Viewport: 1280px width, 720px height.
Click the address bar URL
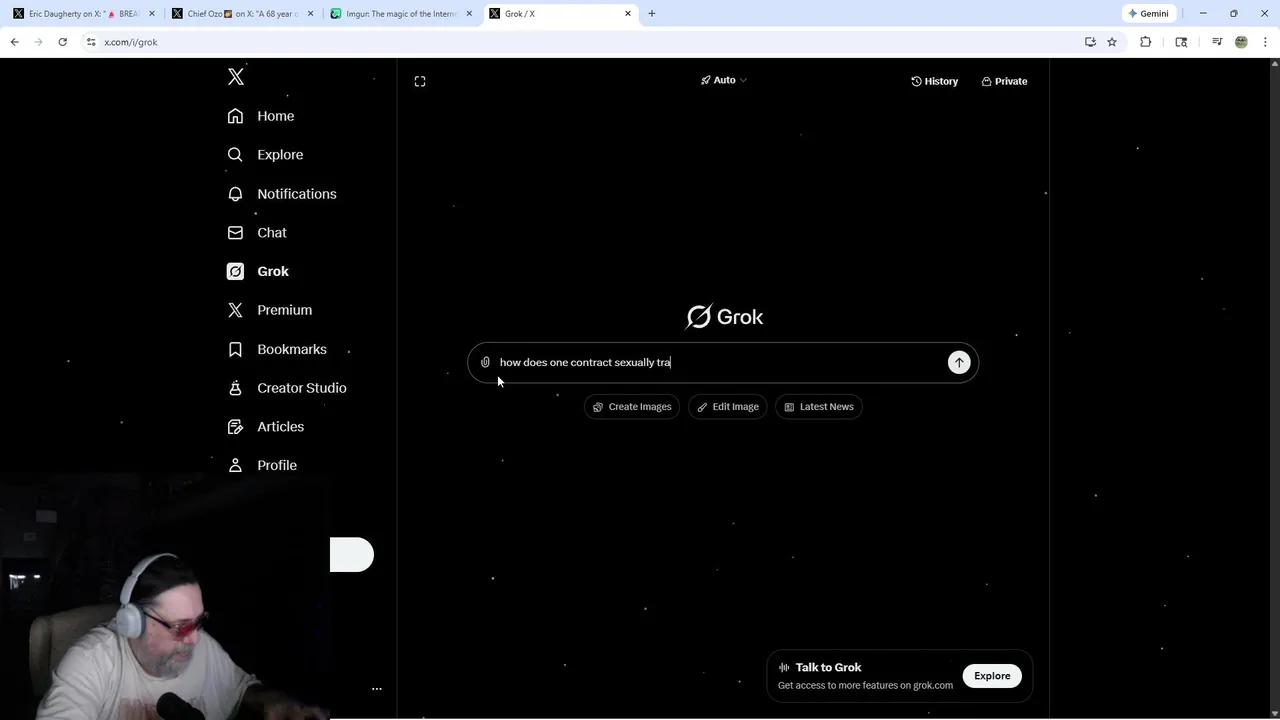(131, 42)
